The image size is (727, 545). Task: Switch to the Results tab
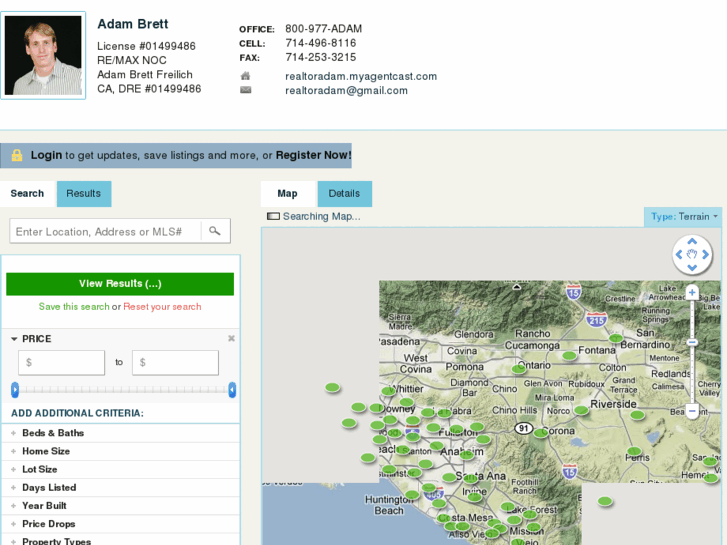pos(84,193)
